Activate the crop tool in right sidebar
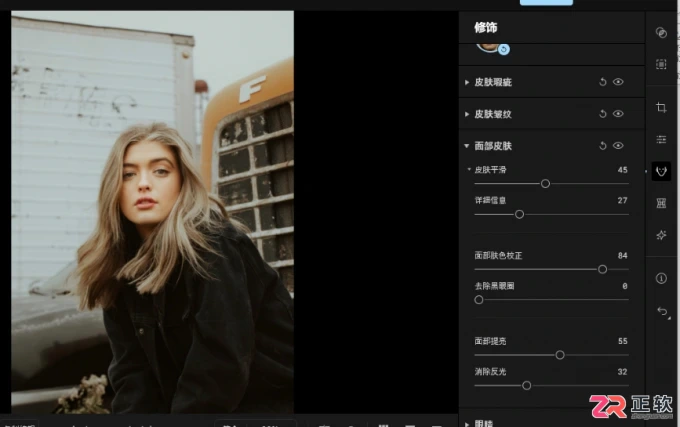Image resolution: width=680 pixels, height=427 pixels. [661, 107]
